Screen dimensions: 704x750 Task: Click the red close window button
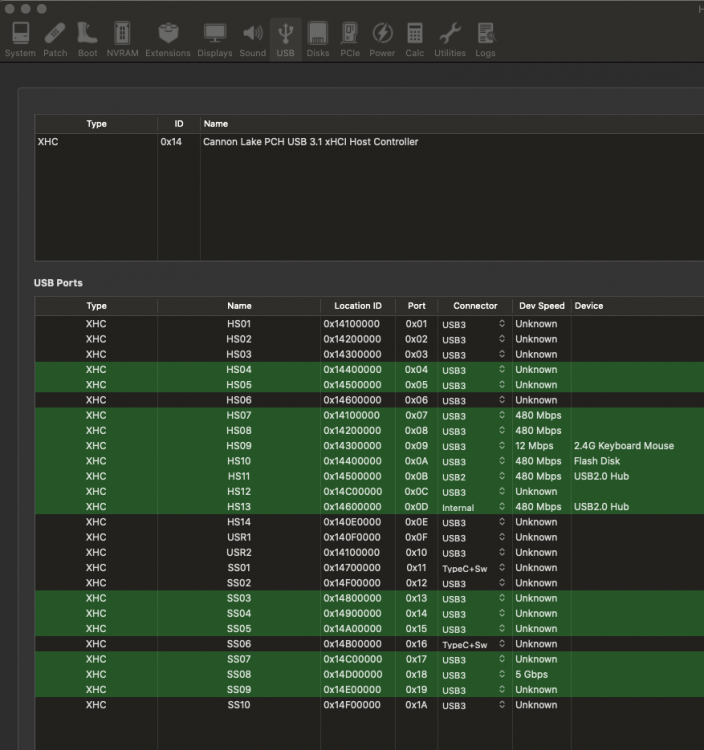pyautogui.click(x=10, y=9)
